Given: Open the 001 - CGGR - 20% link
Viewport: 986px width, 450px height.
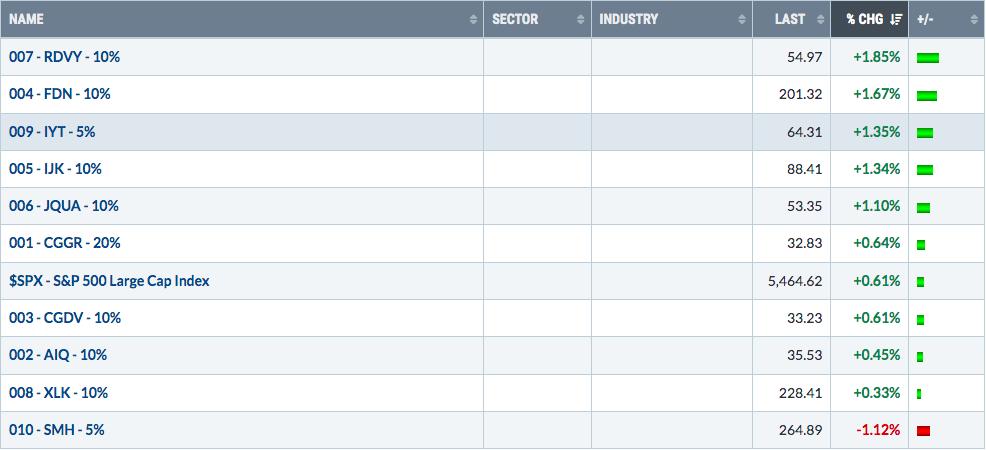Looking at the screenshot, I should pyautogui.click(x=65, y=243).
